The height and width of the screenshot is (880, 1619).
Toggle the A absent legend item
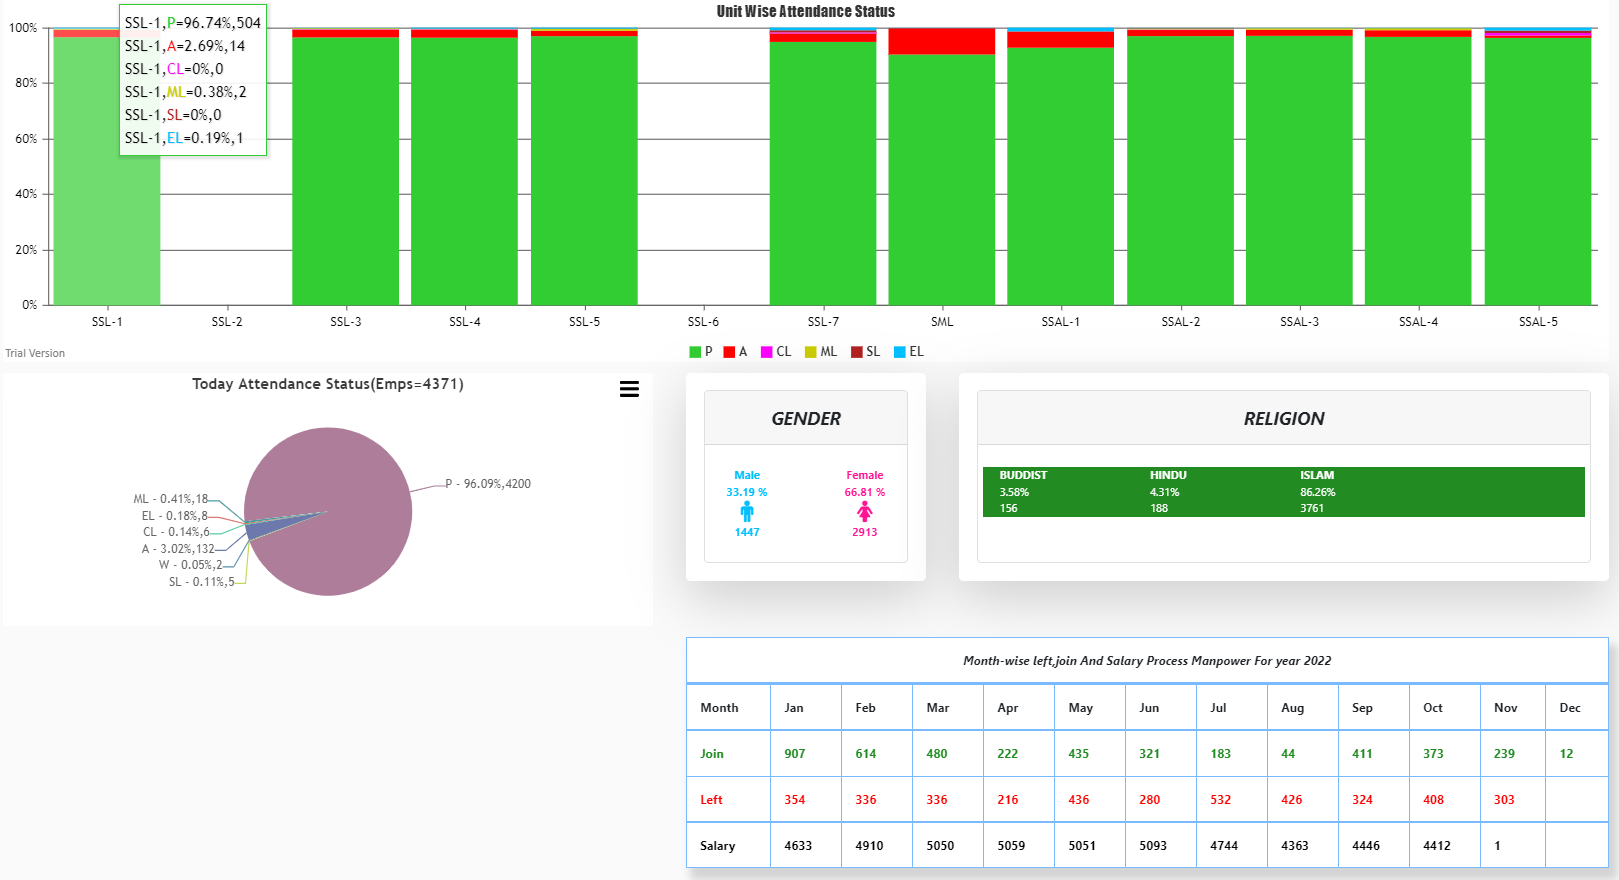coord(736,352)
